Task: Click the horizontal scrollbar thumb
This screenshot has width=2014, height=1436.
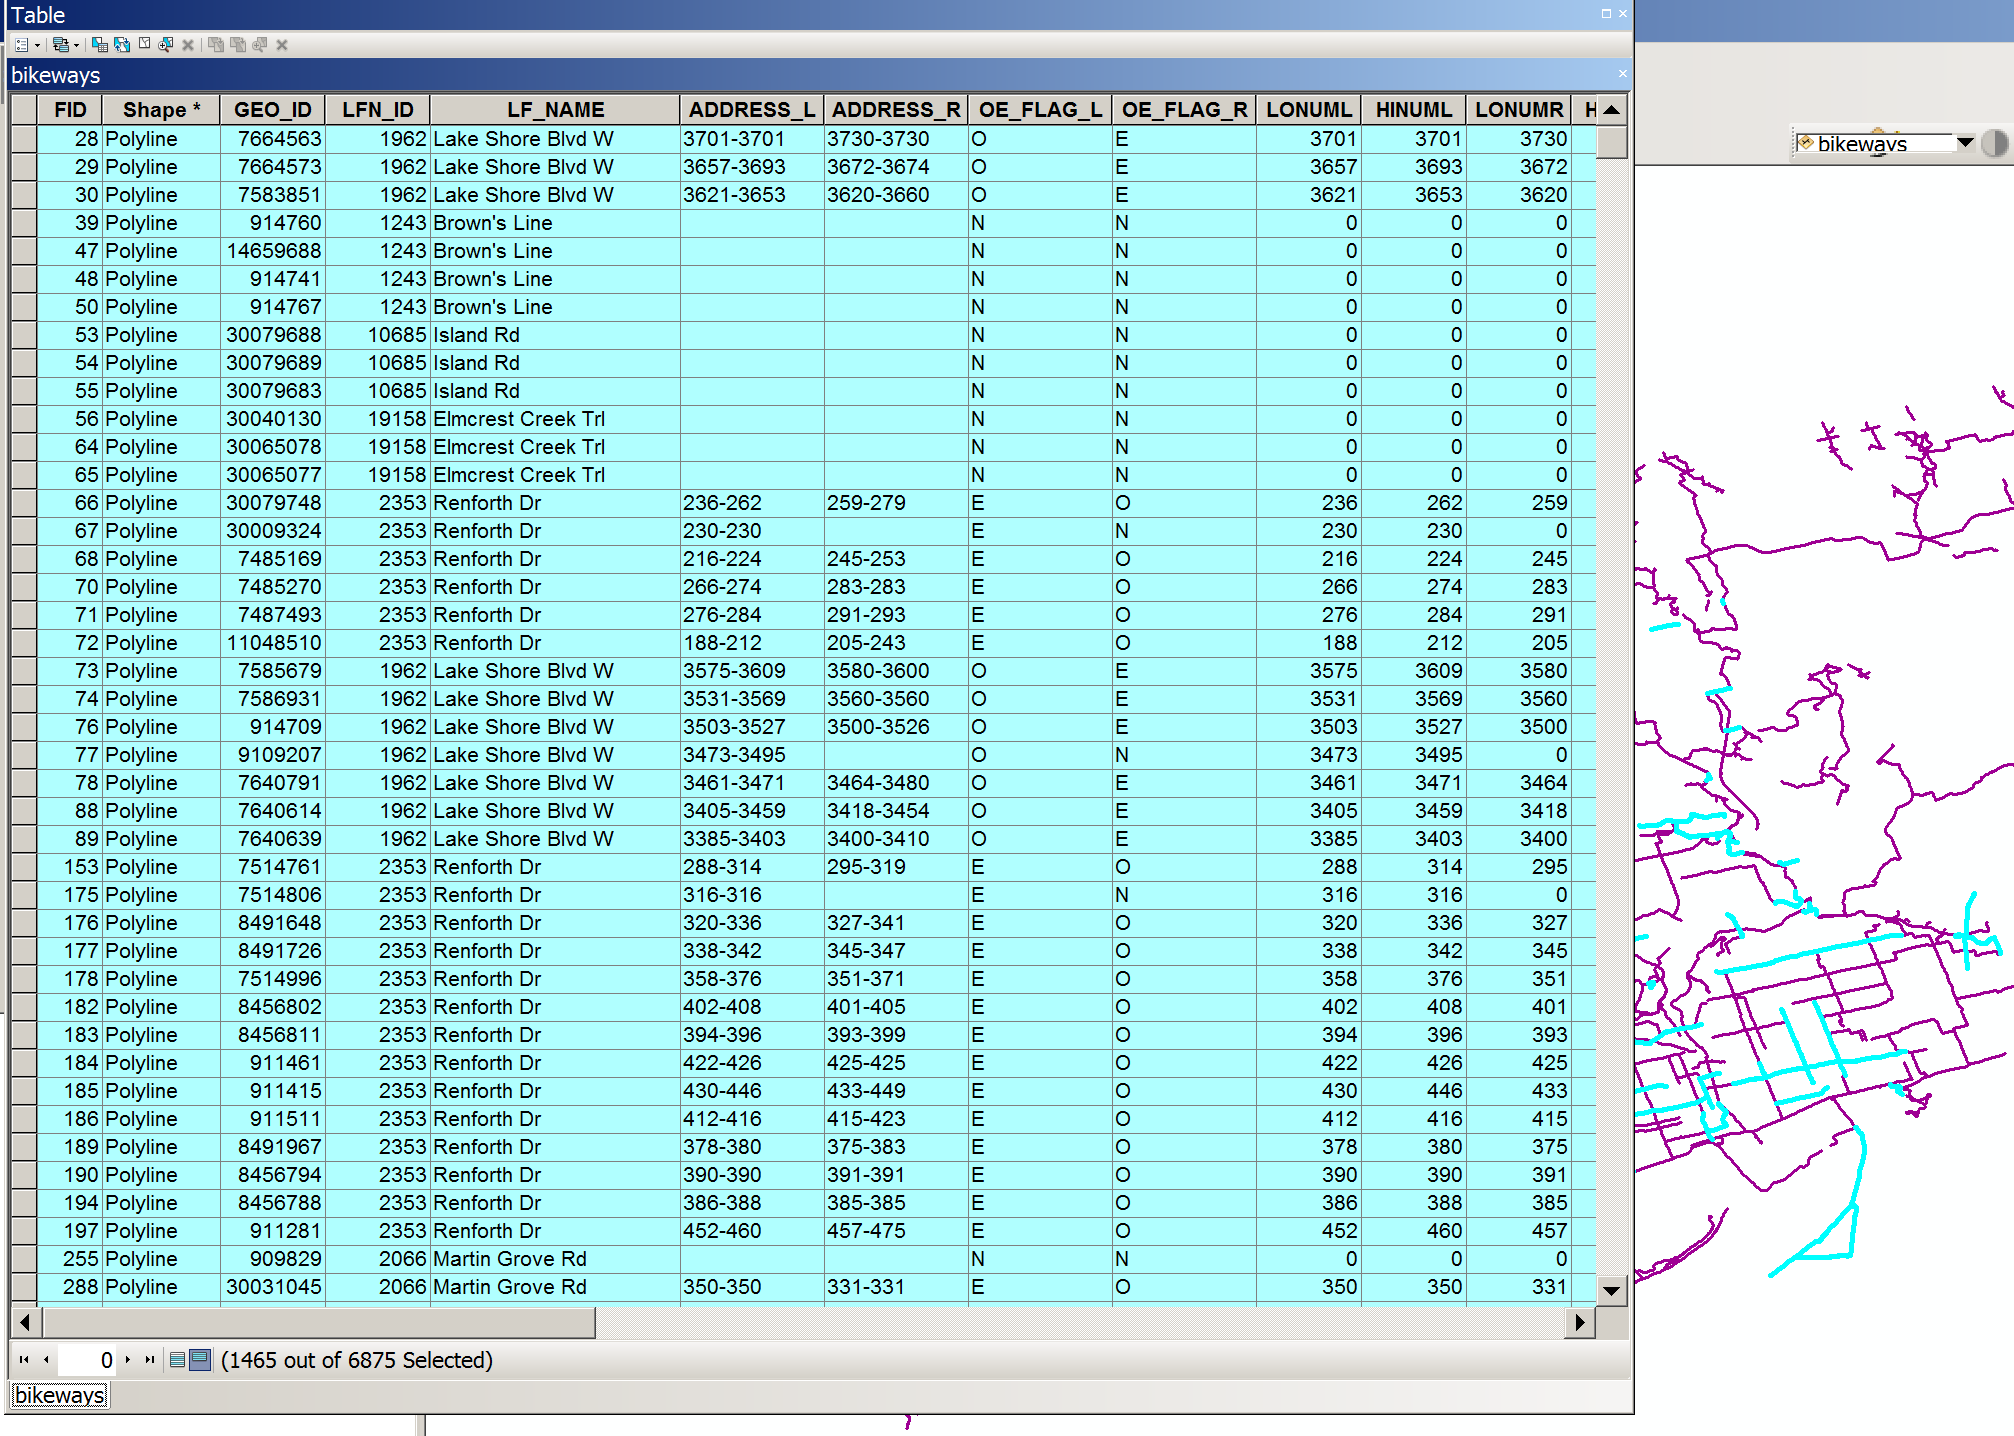Action: point(317,1322)
